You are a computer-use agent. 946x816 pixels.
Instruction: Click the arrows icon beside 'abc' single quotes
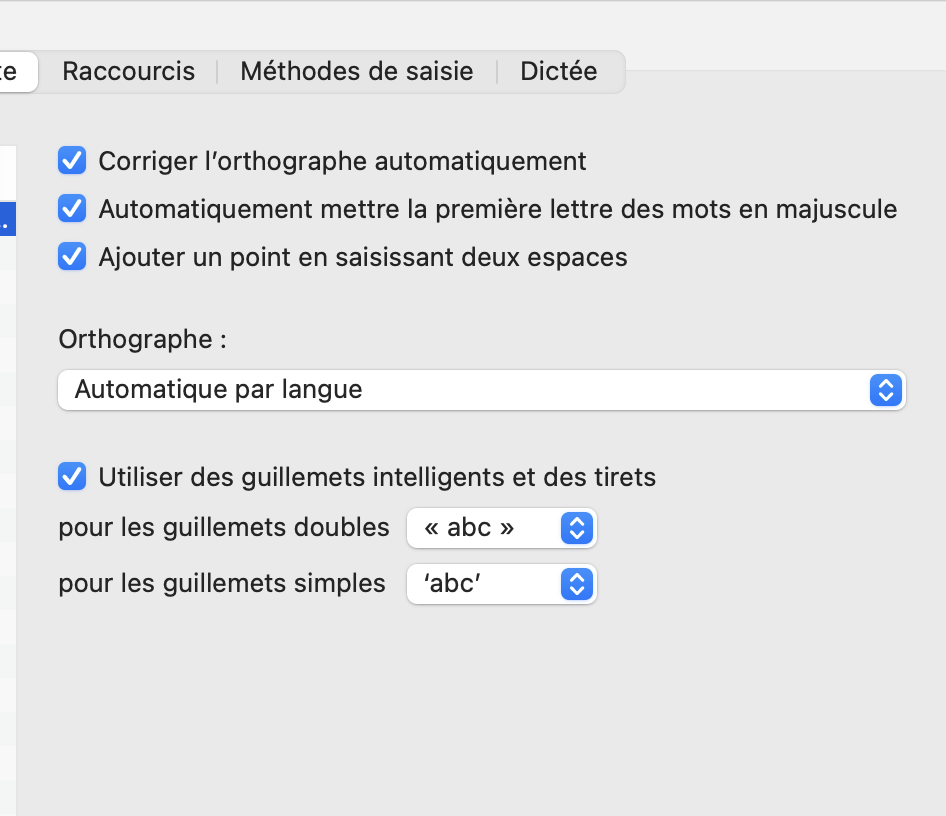pos(577,584)
